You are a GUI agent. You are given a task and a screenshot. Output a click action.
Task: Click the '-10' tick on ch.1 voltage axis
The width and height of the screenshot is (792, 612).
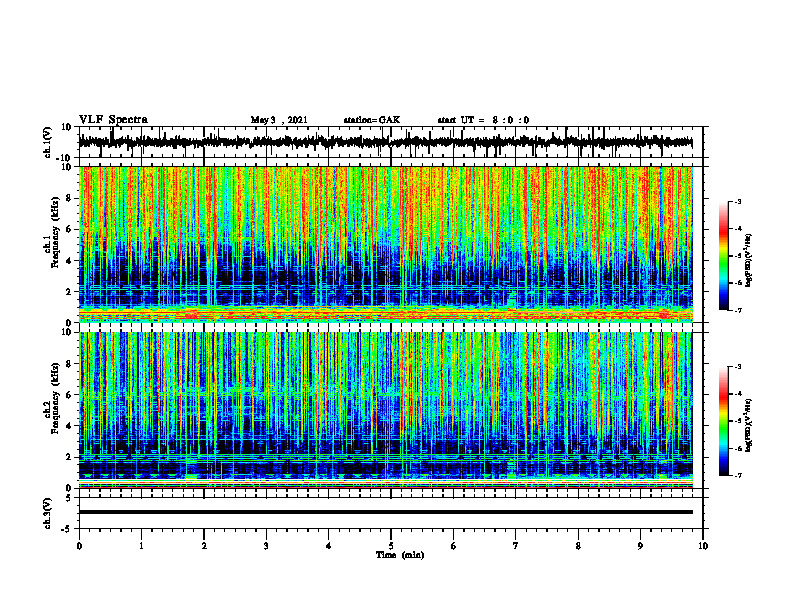point(64,158)
